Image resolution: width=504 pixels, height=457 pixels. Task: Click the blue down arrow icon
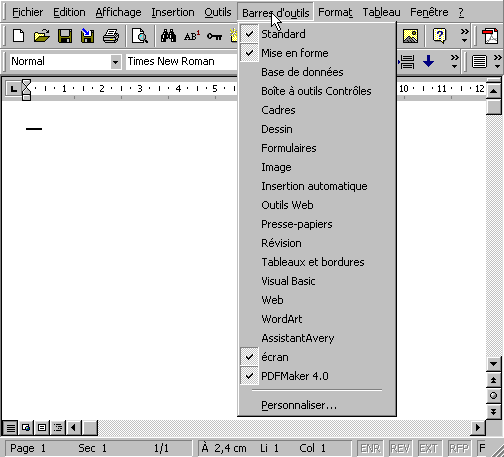[428, 61]
